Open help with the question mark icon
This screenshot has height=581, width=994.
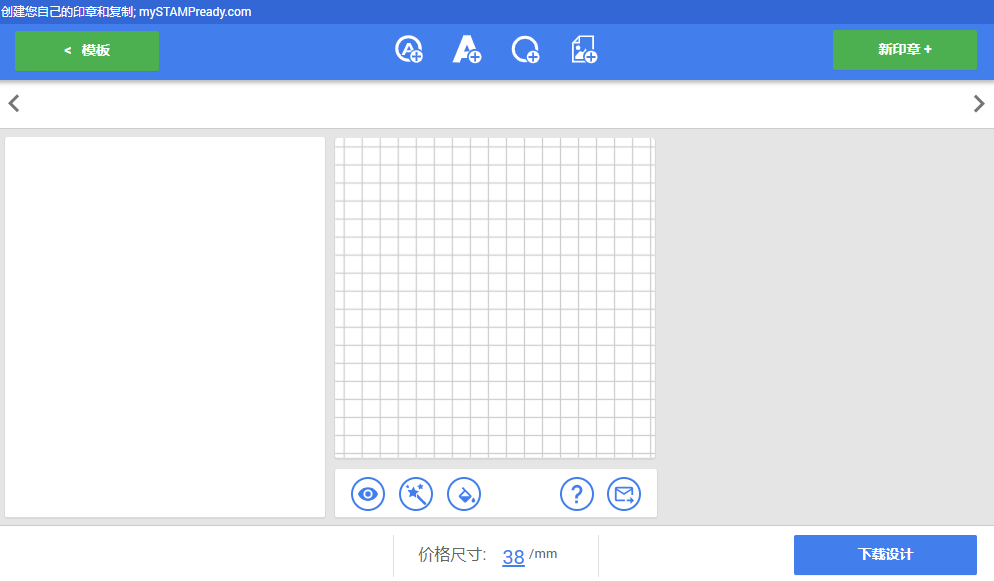(x=577, y=494)
